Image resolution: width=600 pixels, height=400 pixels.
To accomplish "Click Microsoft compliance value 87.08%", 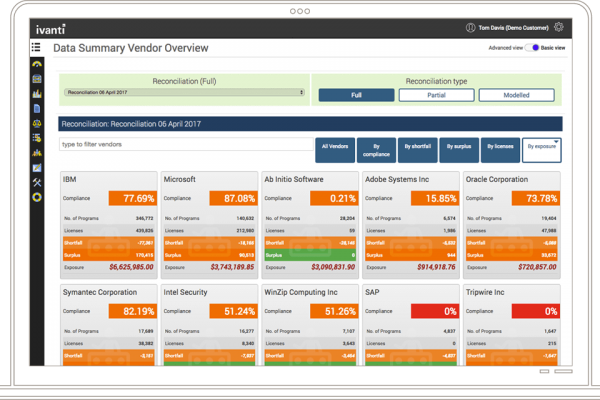I will [233, 198].
